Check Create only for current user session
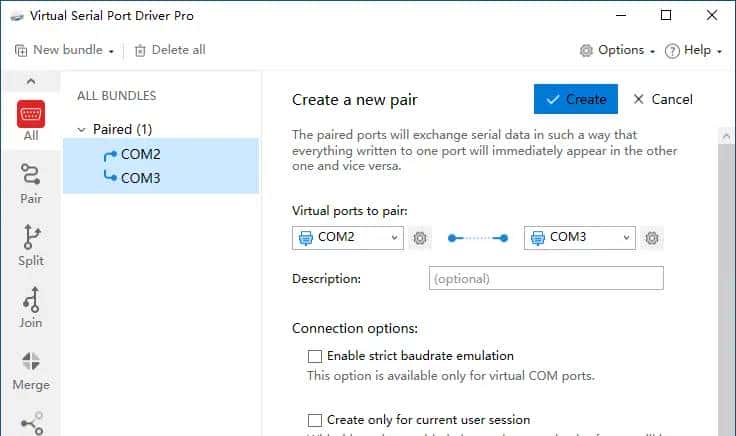 pyautogui.click(x=315, y=420)
